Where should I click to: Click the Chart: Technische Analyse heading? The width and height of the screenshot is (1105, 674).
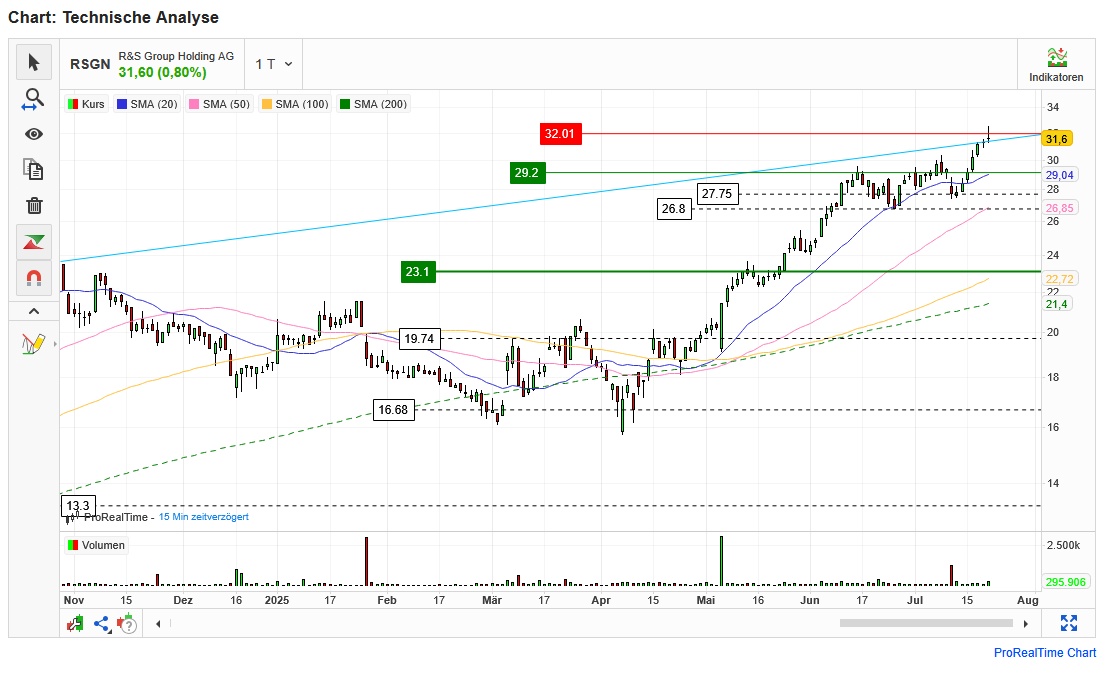[x=113, y=18]
